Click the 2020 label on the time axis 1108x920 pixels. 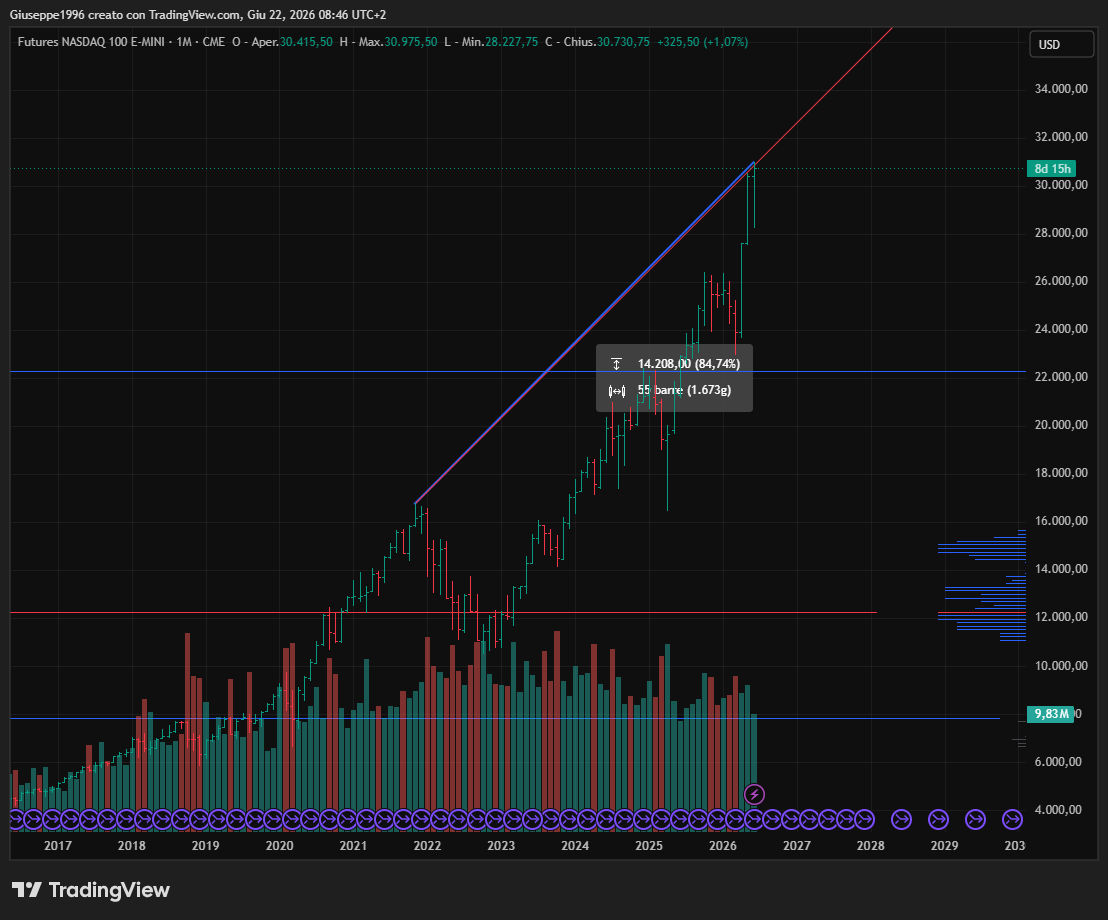point(280,846)
